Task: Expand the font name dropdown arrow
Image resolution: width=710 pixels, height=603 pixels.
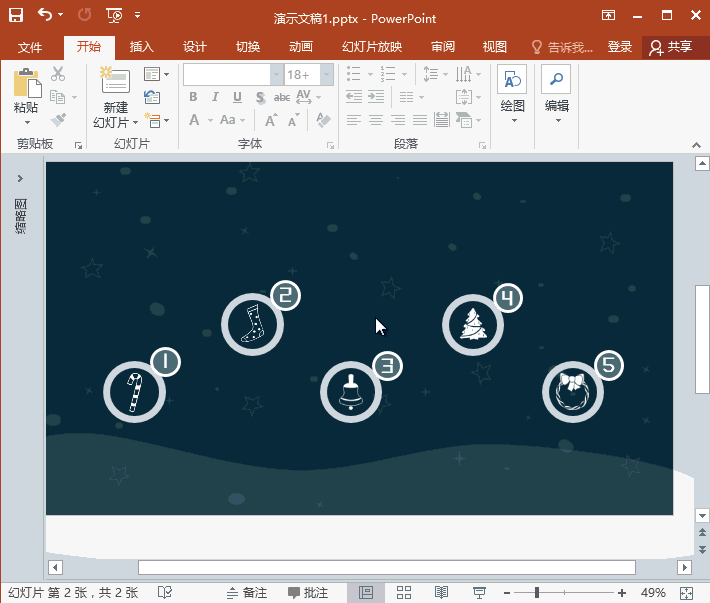Action: pos(276,75)
